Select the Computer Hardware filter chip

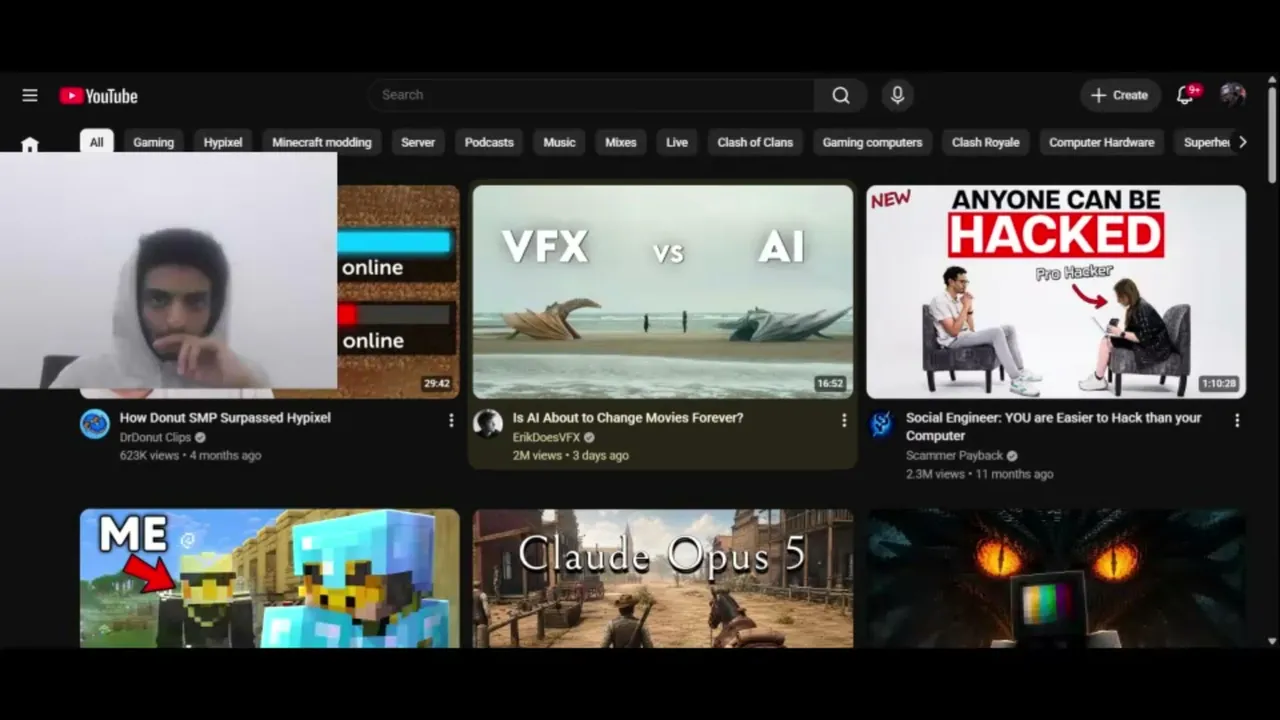pos(1101,142)
